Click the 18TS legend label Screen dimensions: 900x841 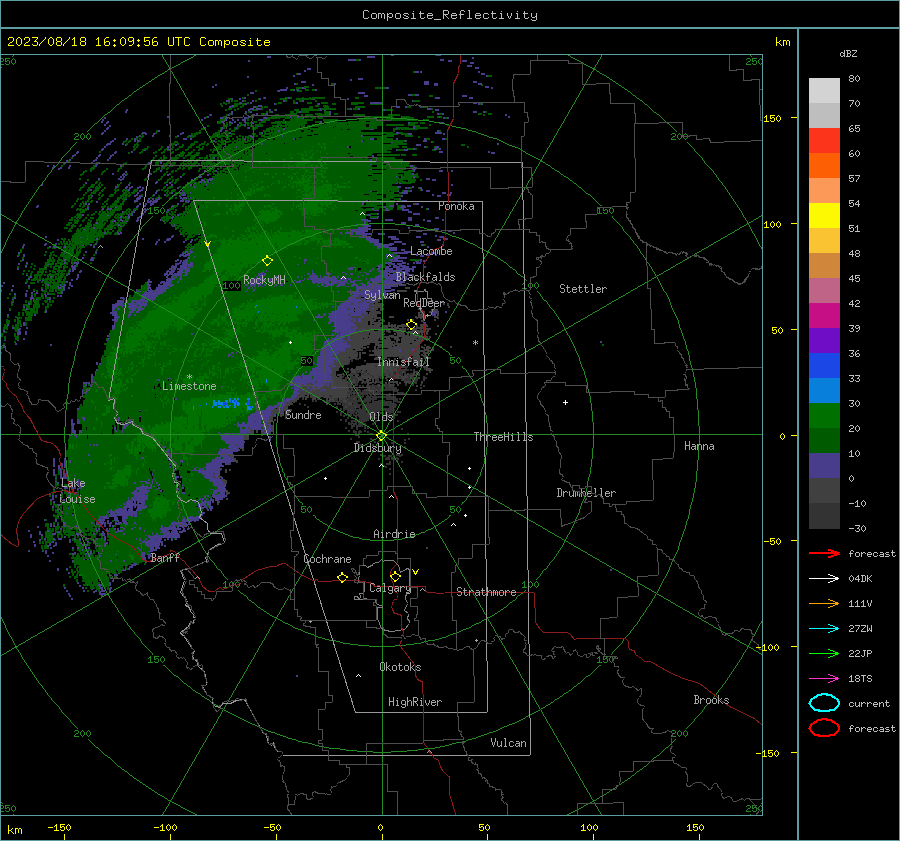click(860, 679)
